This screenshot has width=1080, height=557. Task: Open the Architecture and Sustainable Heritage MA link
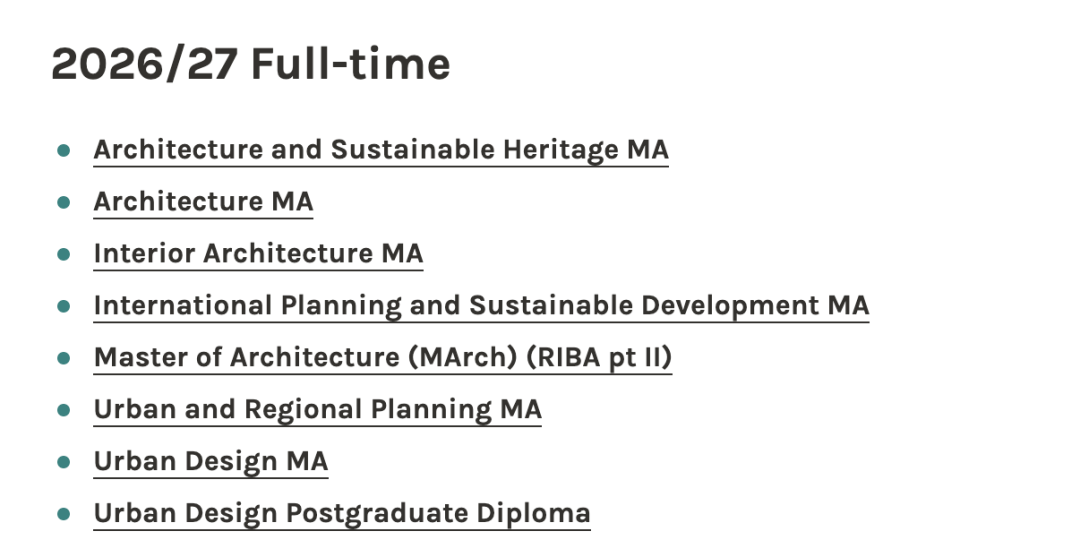click(x=380, y=150)
